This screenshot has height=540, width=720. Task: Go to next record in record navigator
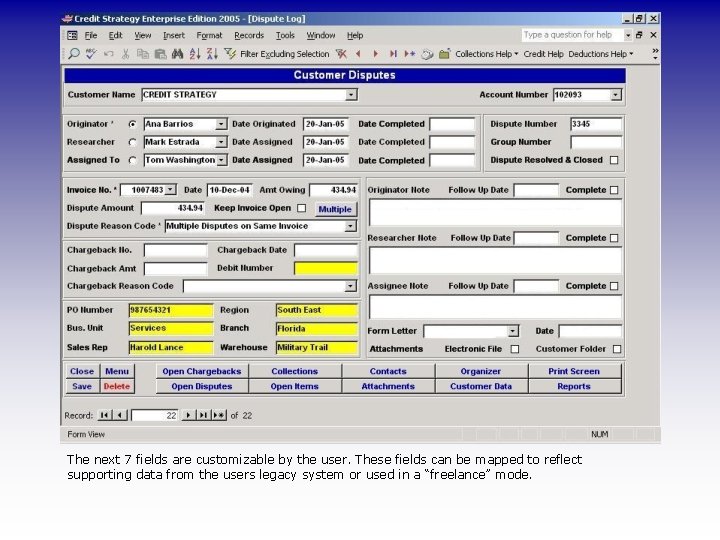[x=188, y=415]
